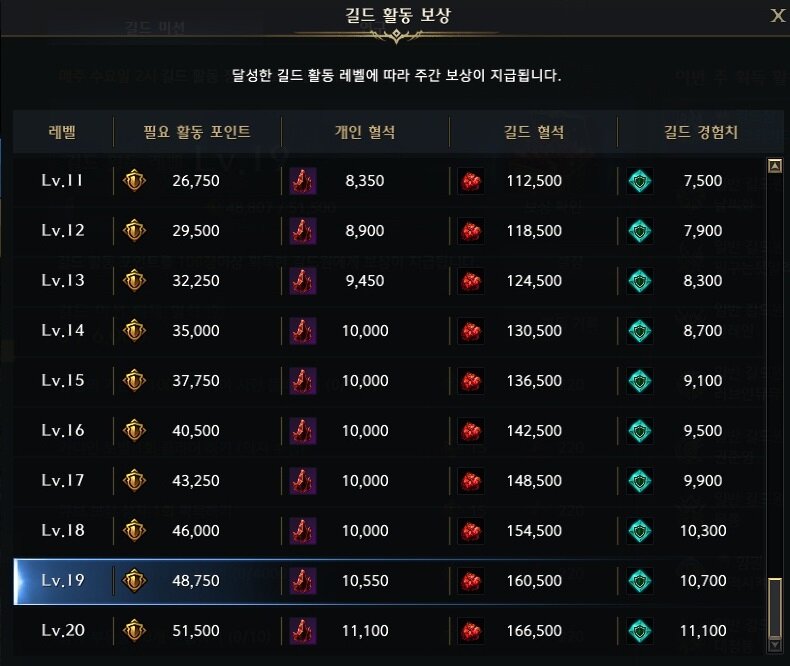Click the gold activity point icon for Lv.11
Image resolution: width=790 pixels, height=666 pixels.
point(135,181)
